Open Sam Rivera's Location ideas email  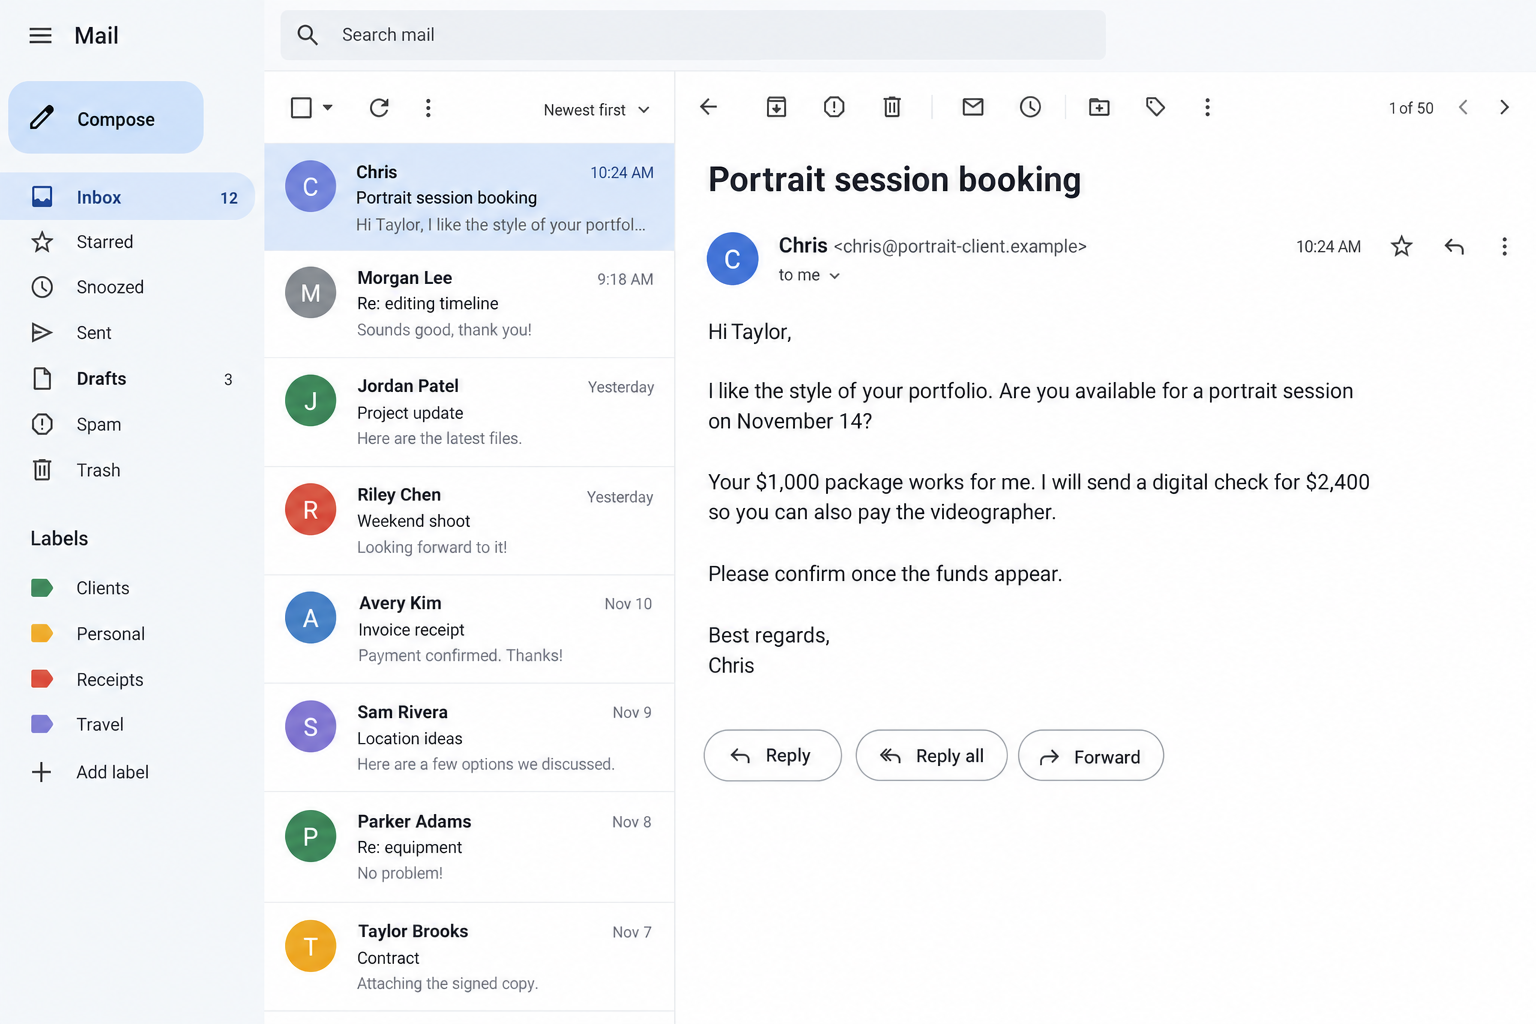[x=469, y=738]
